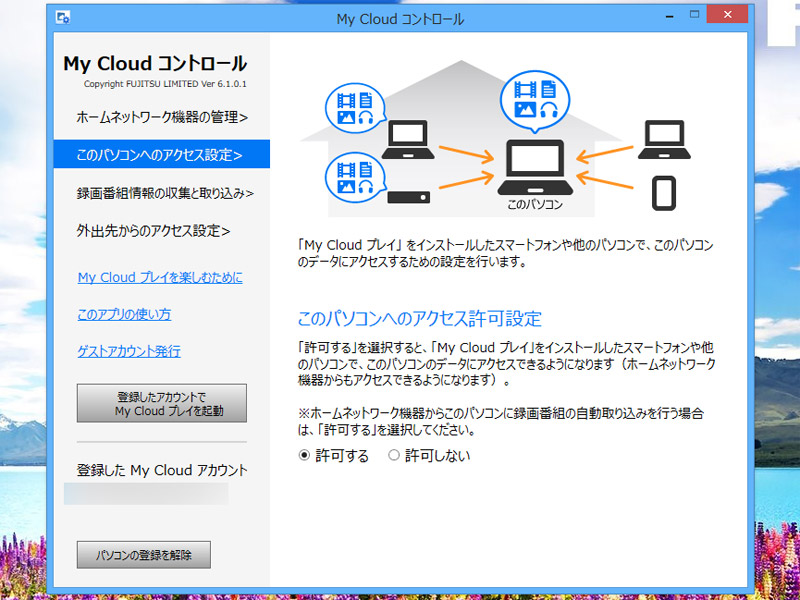Open the My Cloud プレイを楽しむために link

pyautogui.click(x=160, y=277)
